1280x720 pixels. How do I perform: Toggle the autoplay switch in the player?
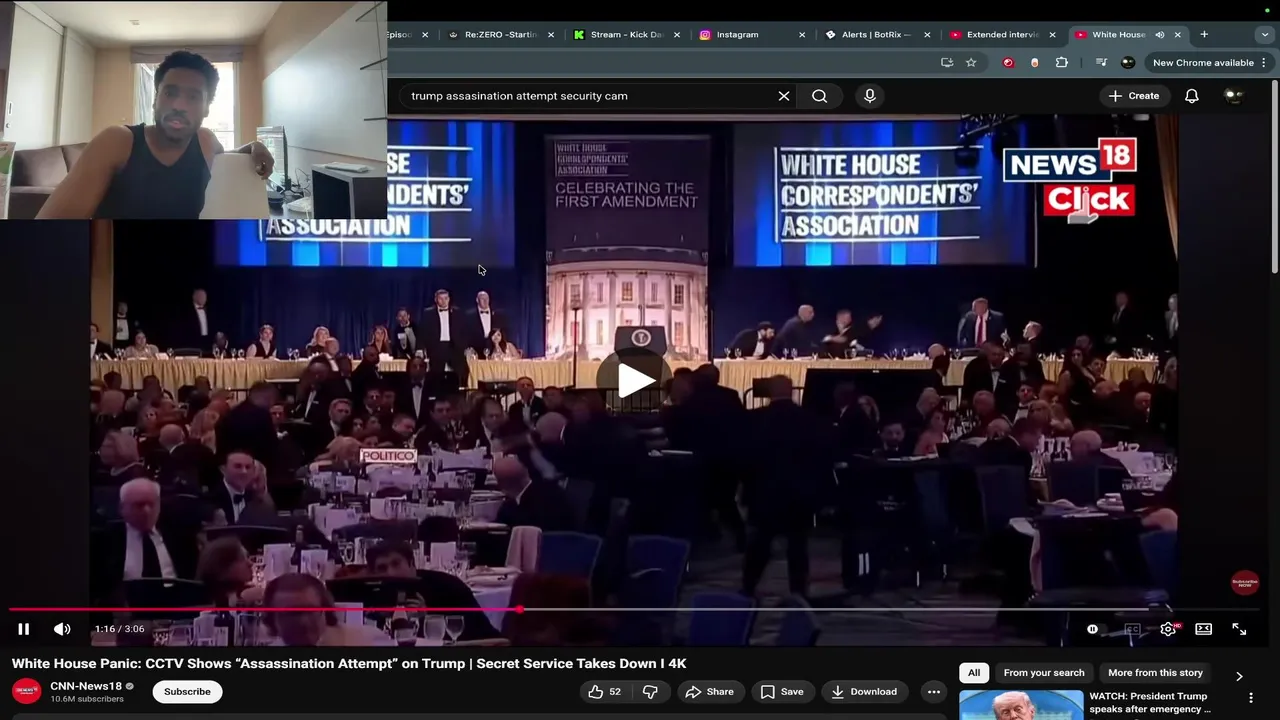pos(1093,629)
